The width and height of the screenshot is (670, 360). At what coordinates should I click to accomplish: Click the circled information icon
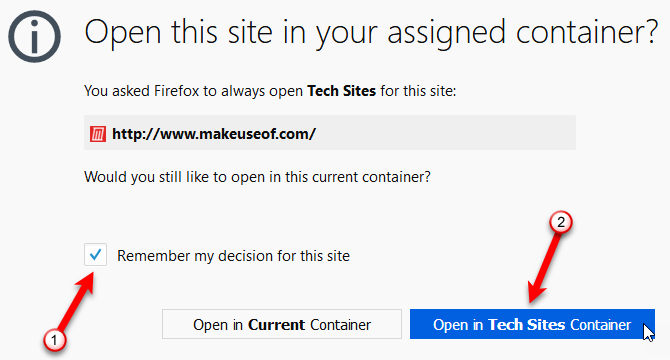pyautogui.click(x=35, y=36)
